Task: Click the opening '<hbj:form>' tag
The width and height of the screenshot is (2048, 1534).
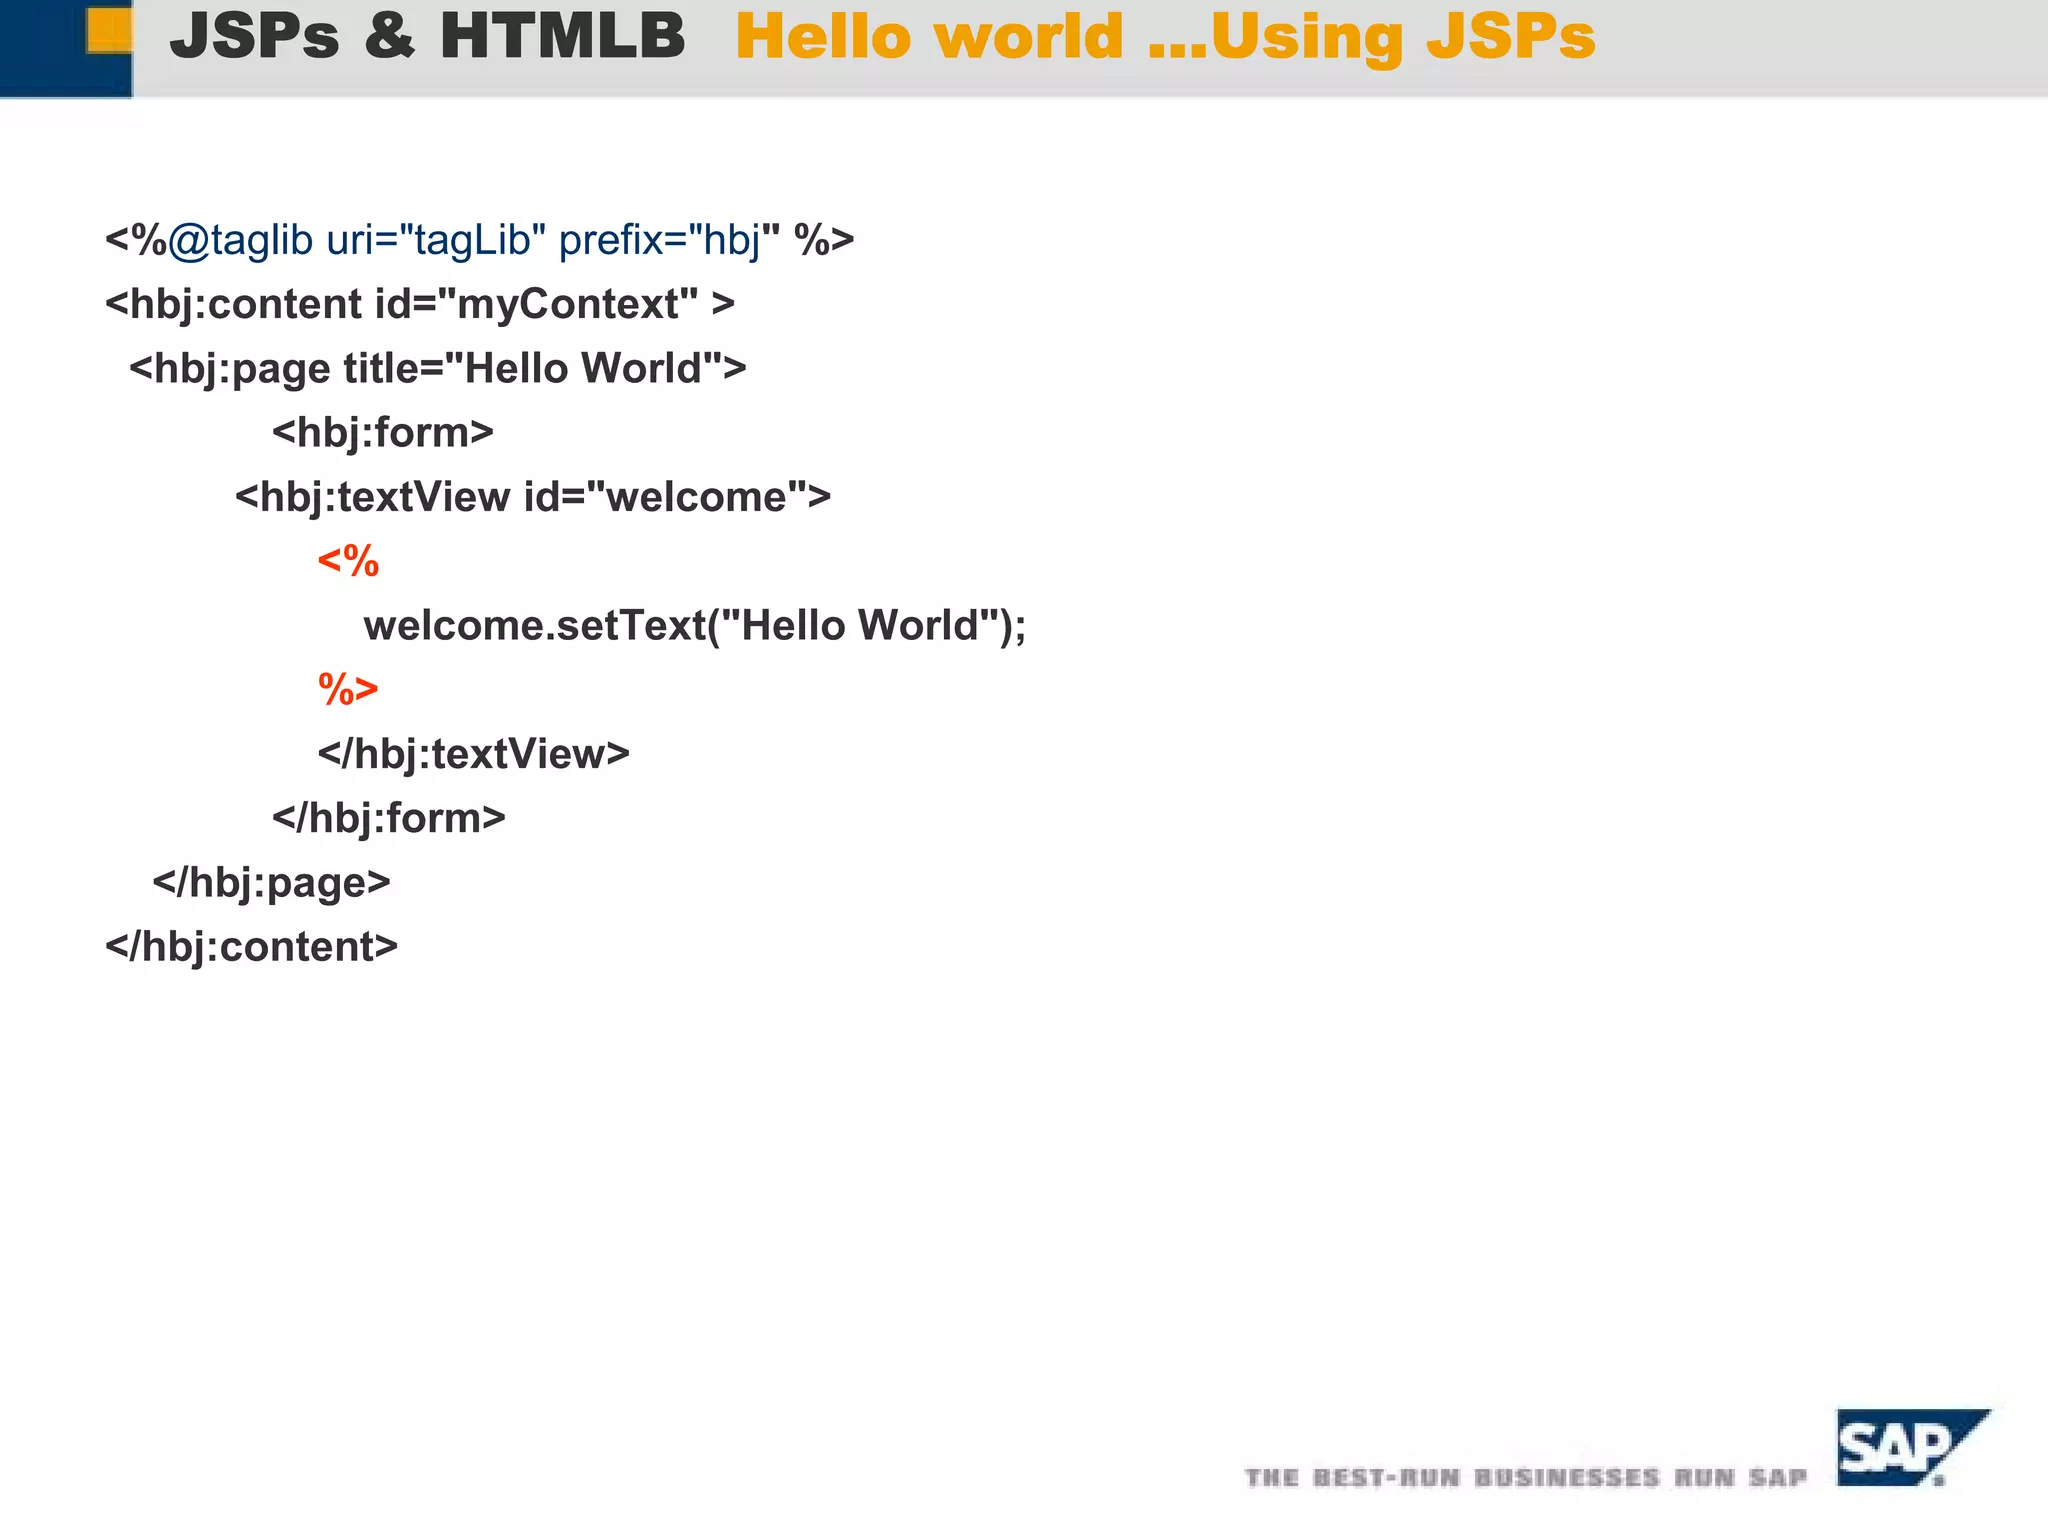Action: (x=383, y=432)
